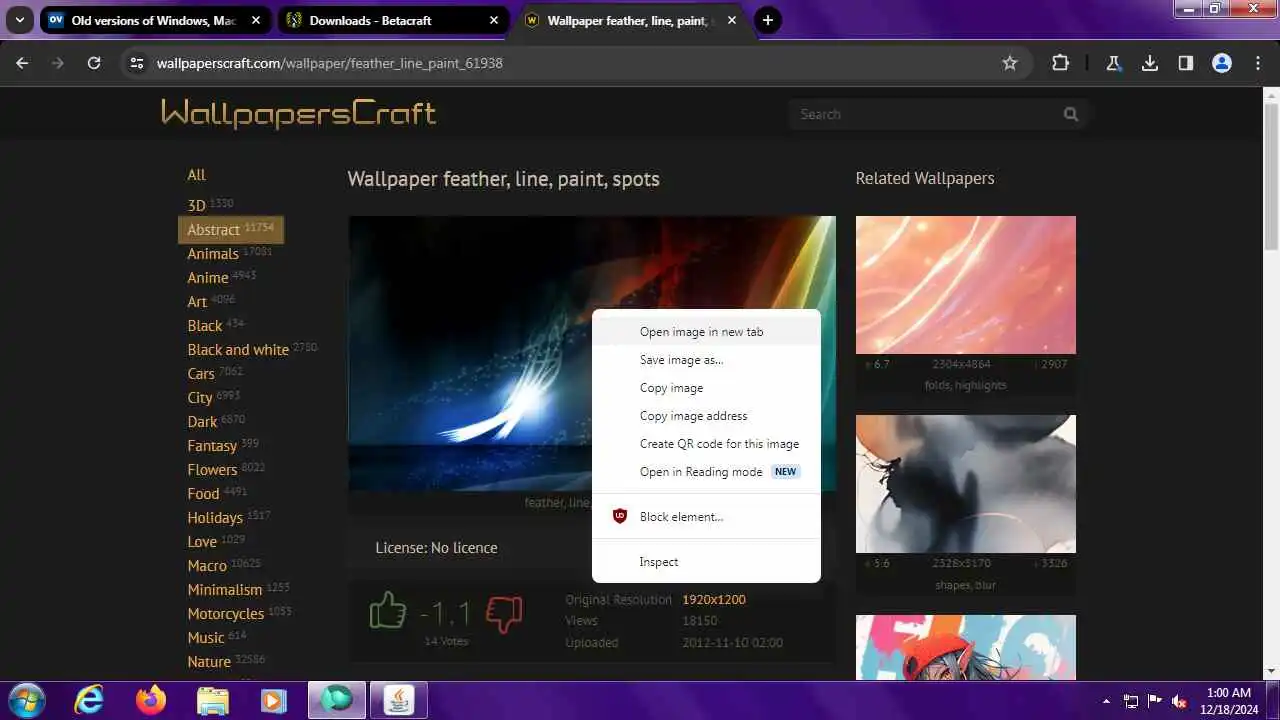
Task: Reload the current page
Action: (94, 63)
